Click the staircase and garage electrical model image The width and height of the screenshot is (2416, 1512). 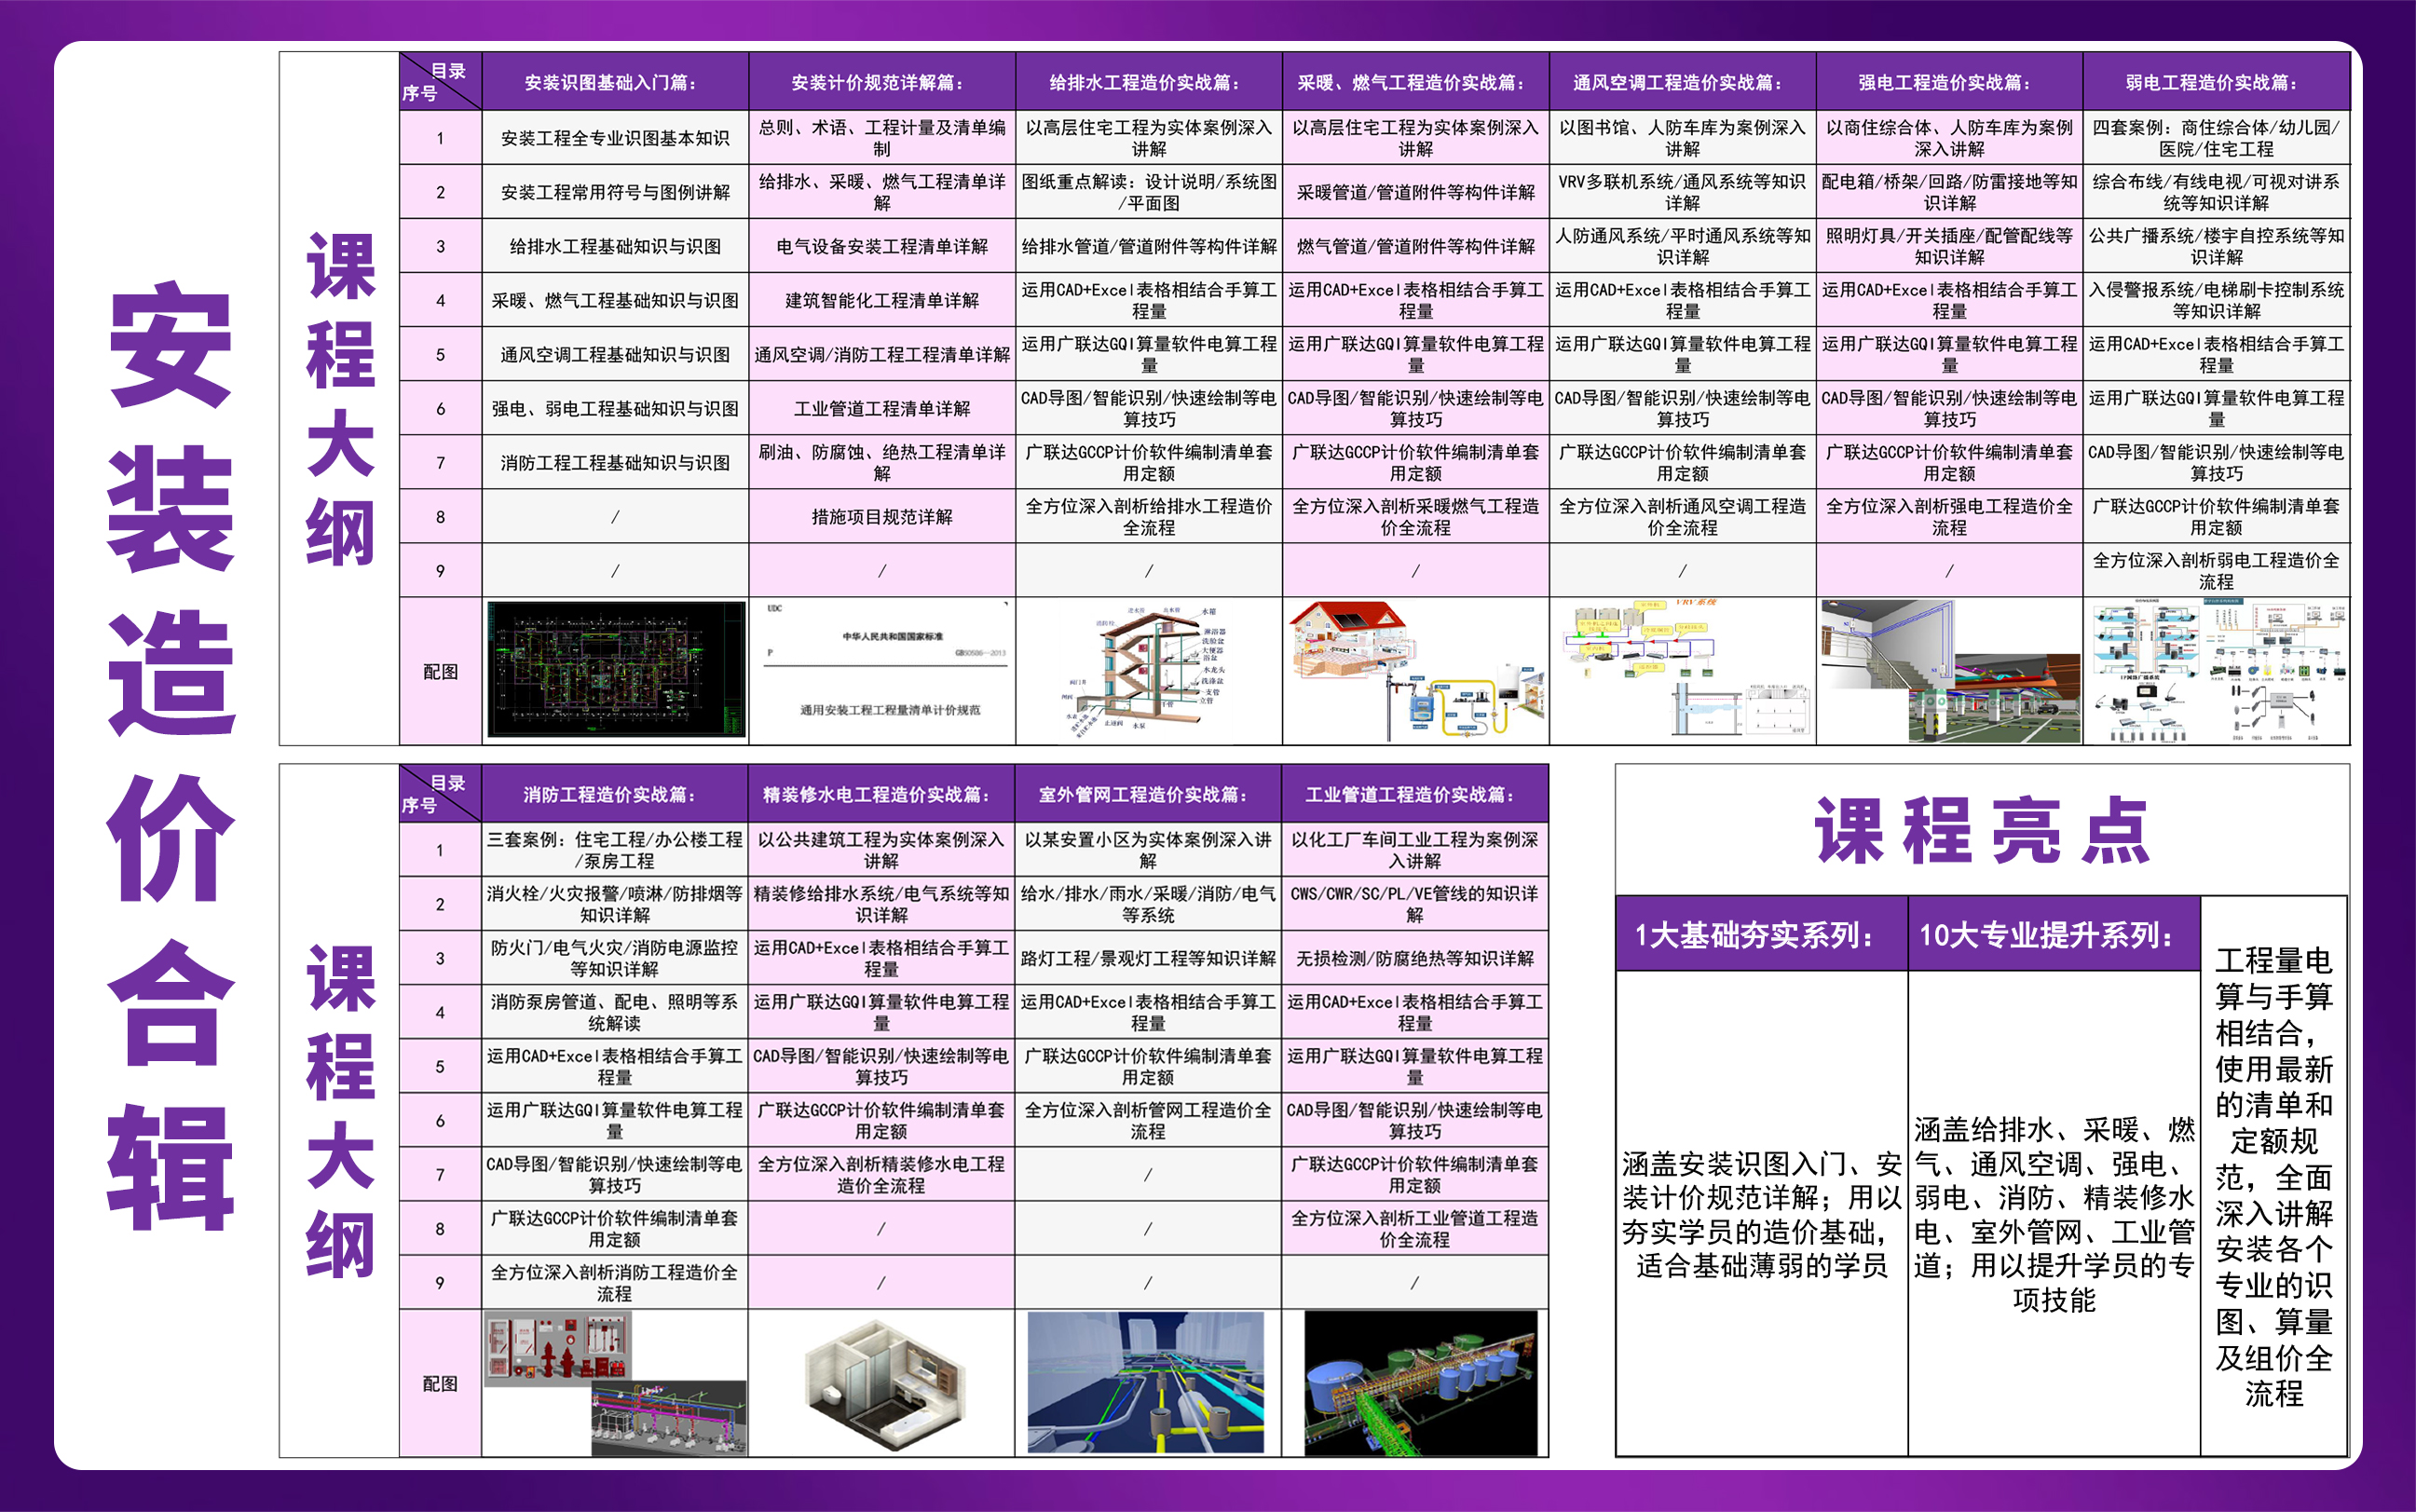(1950, 670)
